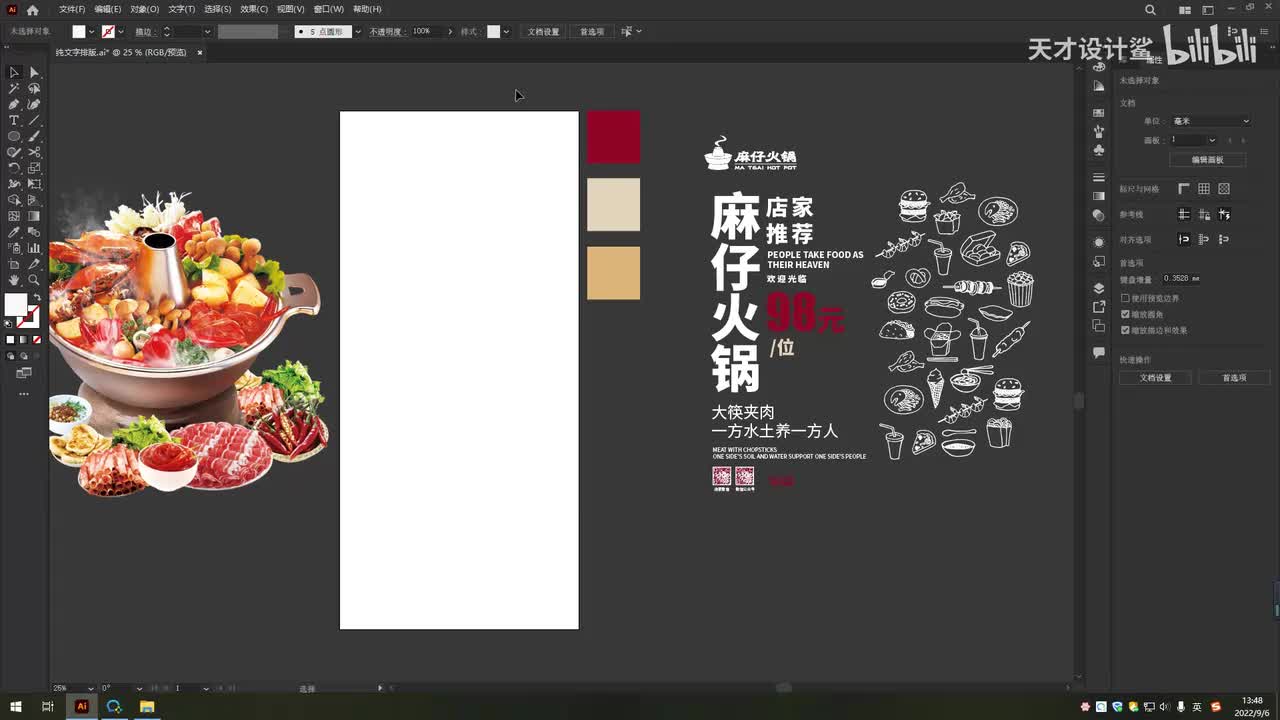Toggle show guides in 参考线 row
Screen dimensions: 1280x720
pos(1184,214)
